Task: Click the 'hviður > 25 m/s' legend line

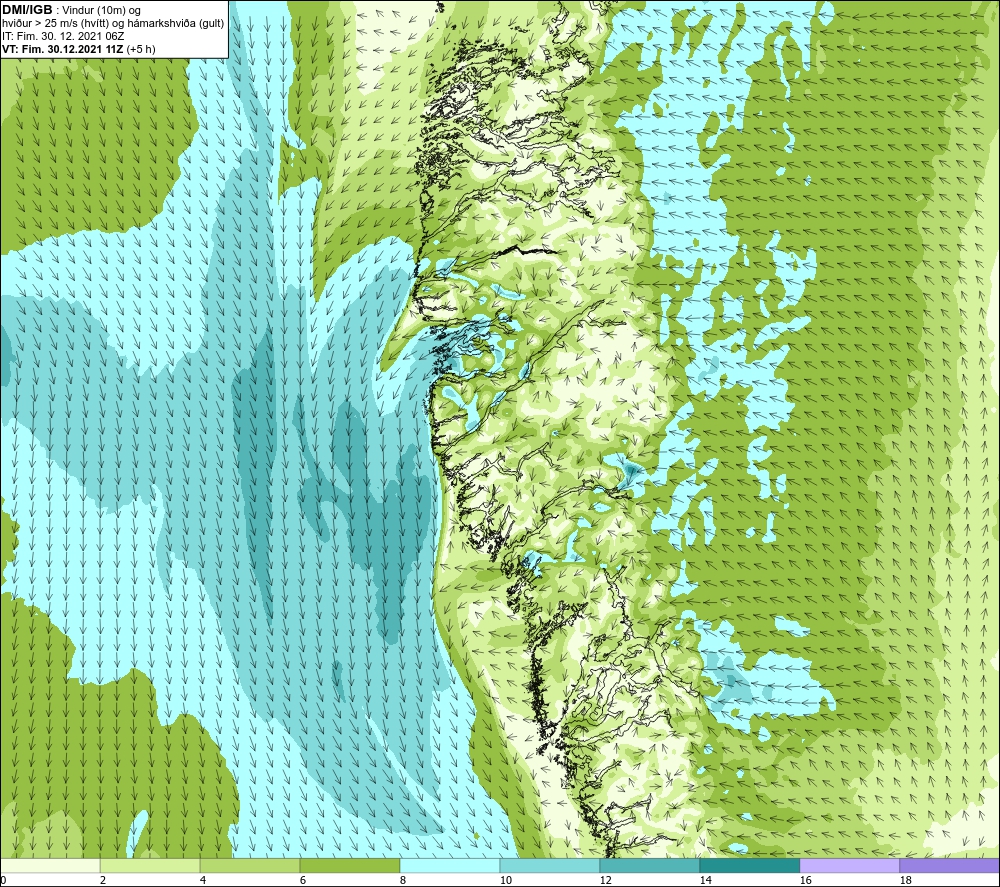Action: pos(113,24)
